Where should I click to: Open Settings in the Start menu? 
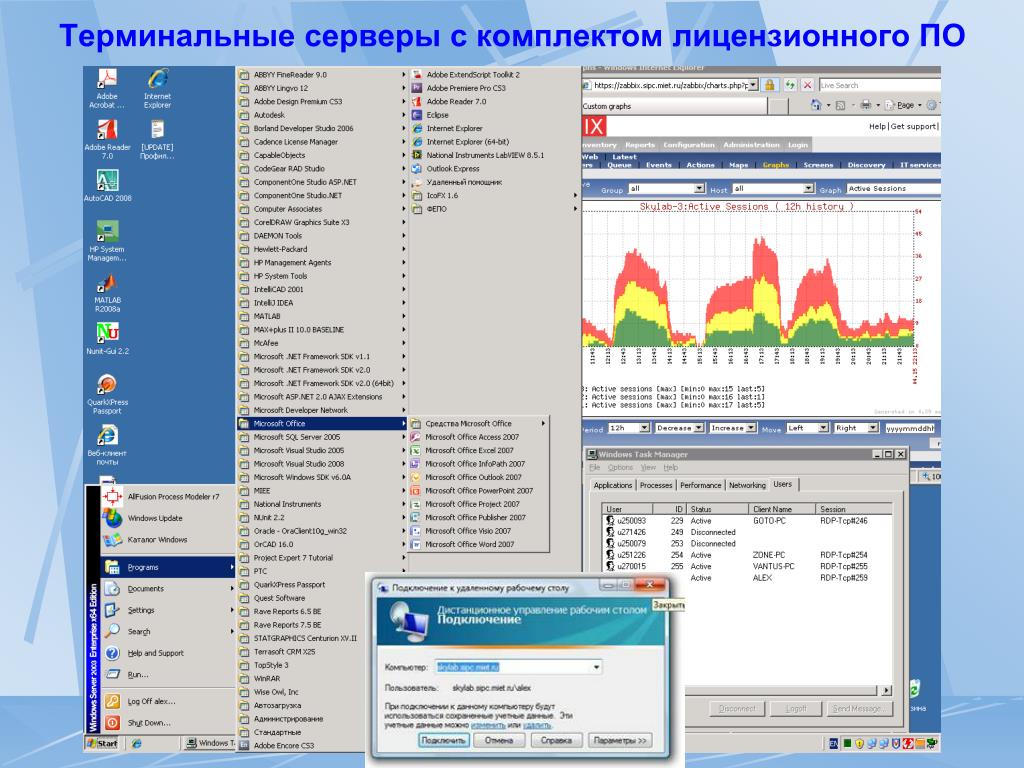tap(168, 610)
